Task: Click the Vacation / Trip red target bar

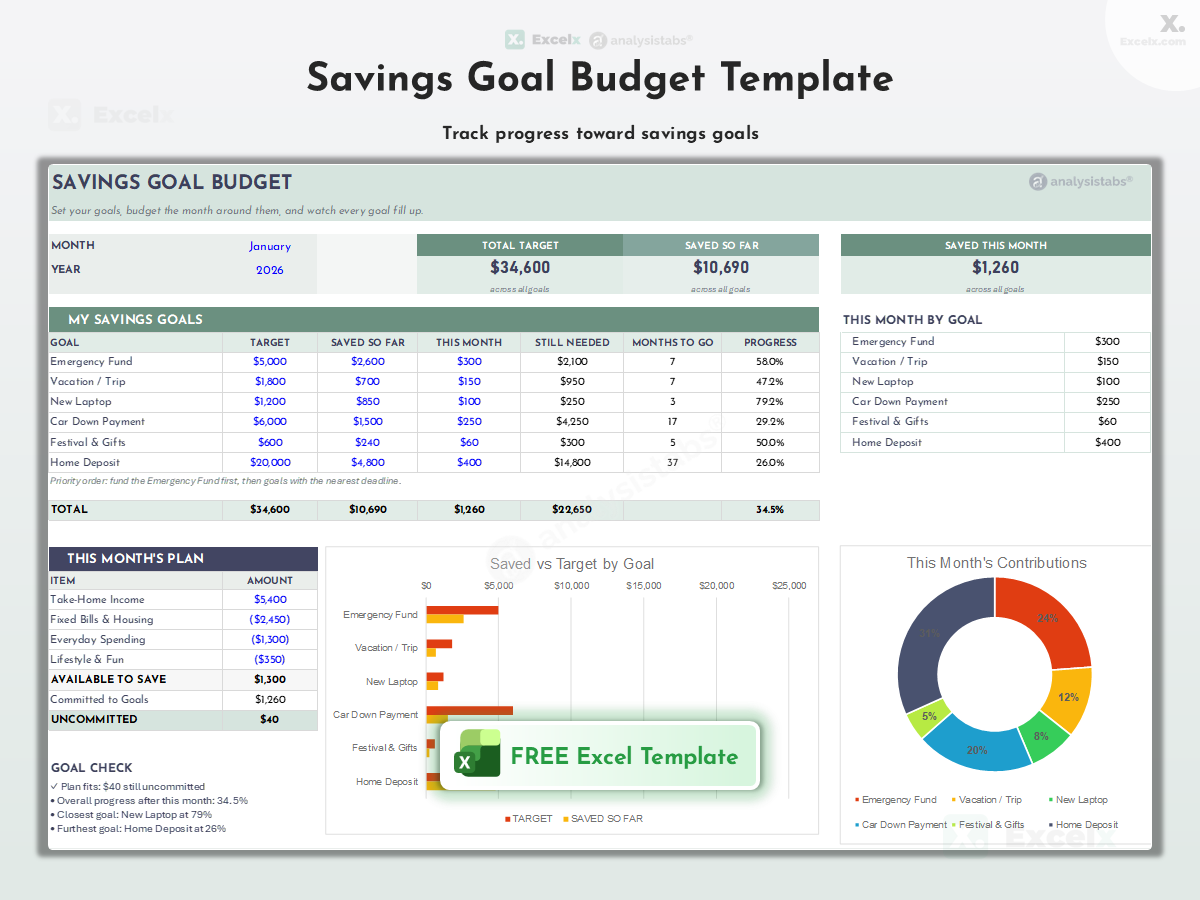Action: pos(439,643)
